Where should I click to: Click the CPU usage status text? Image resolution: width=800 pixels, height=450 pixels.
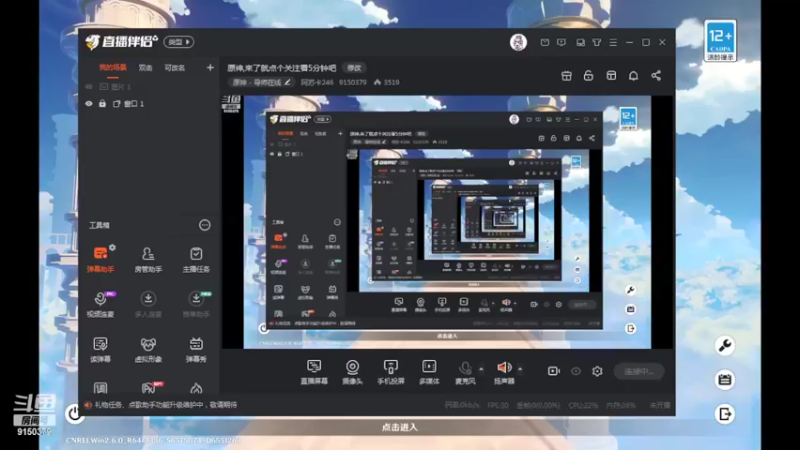point(583,405)
